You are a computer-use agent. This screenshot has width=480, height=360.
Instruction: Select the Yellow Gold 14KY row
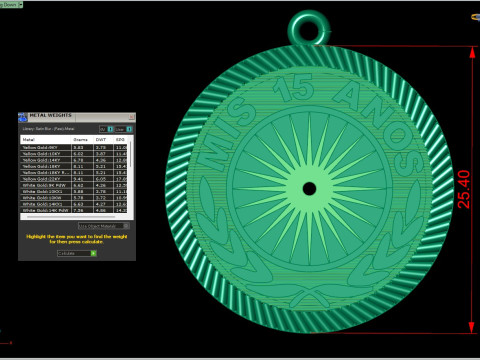(74, 160)
